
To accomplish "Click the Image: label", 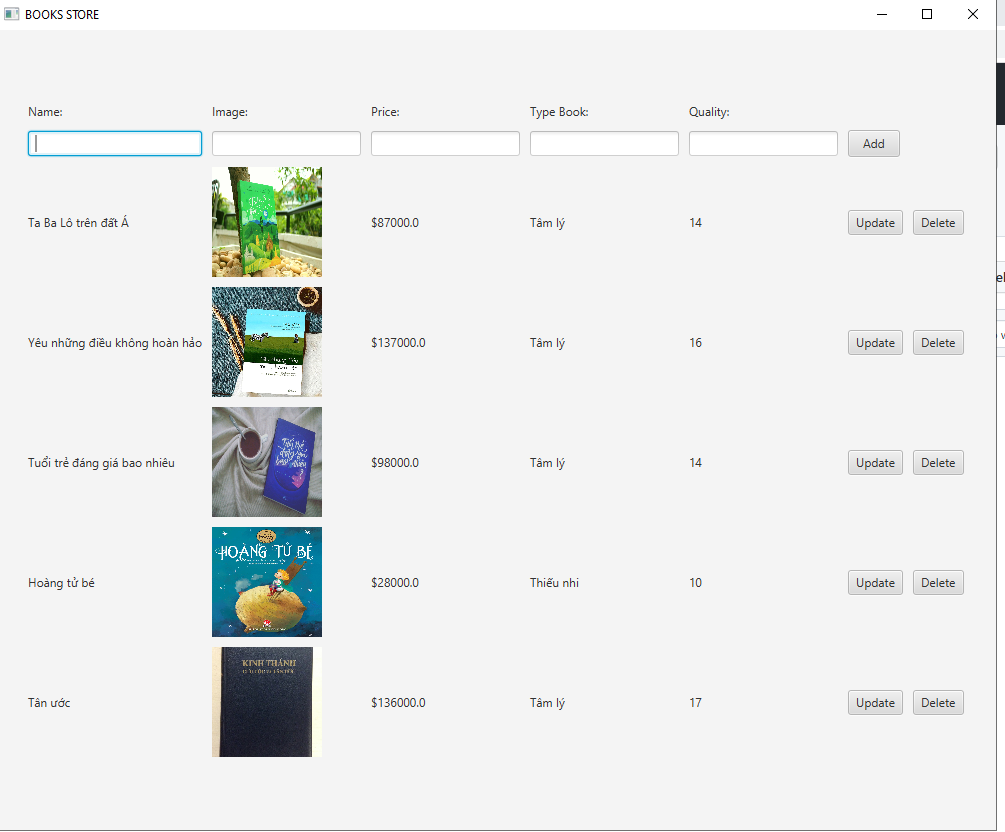I will coord(229,112).
